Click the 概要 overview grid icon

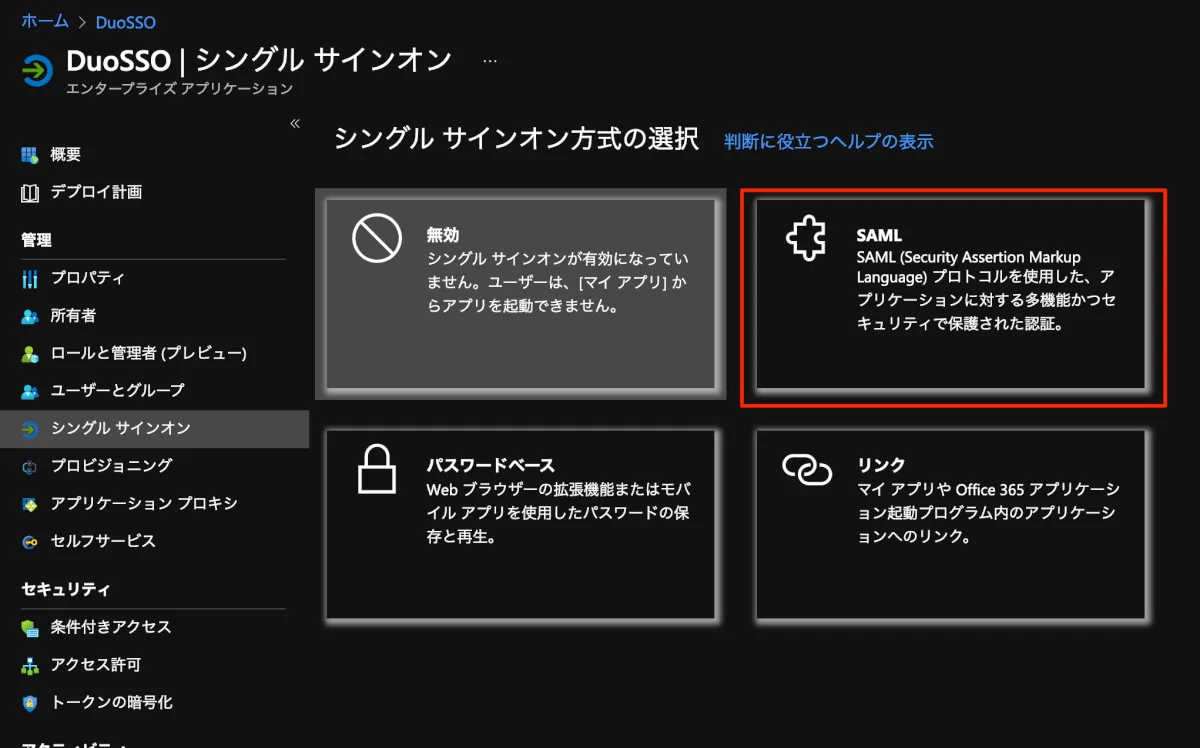pos(30,155)
